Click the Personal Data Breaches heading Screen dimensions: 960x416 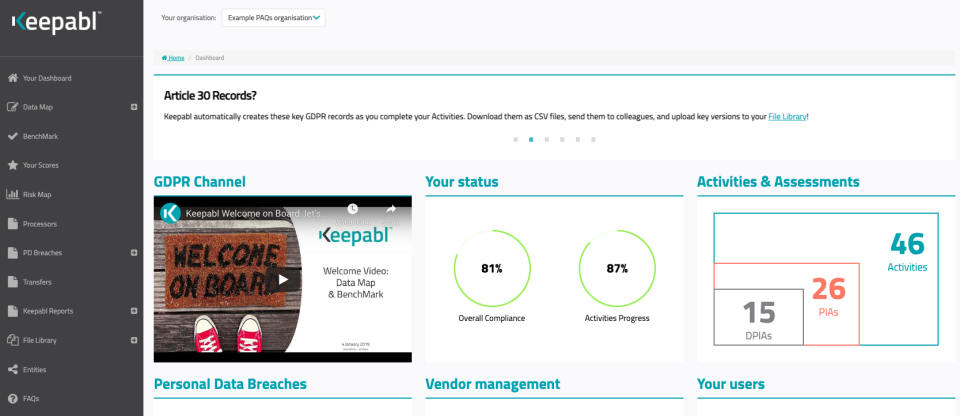(x=230, y=384)
